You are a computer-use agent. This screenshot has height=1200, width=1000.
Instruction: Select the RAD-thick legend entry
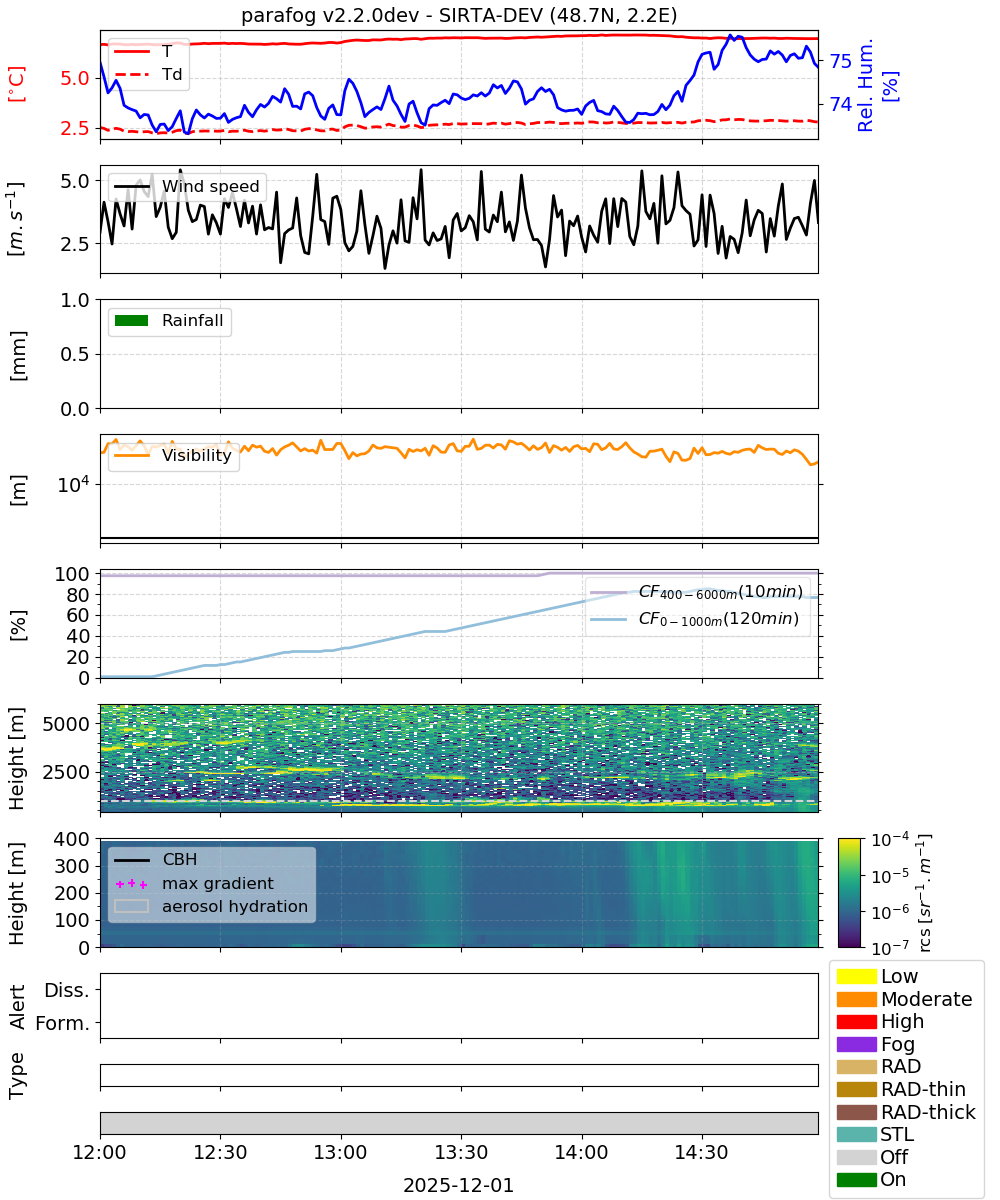(906, 1112)
